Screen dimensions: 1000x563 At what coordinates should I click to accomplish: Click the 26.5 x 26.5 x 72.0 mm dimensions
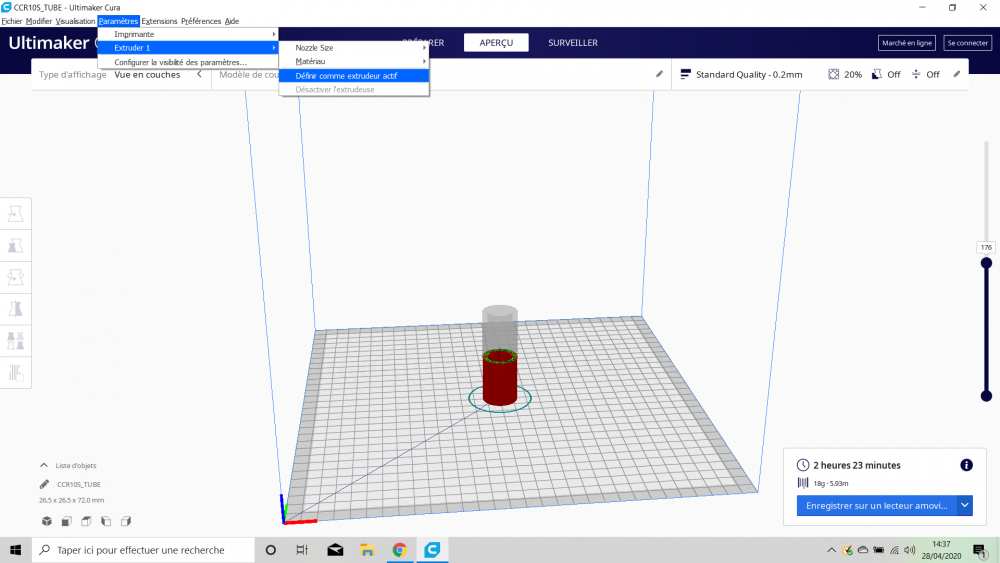71,501
